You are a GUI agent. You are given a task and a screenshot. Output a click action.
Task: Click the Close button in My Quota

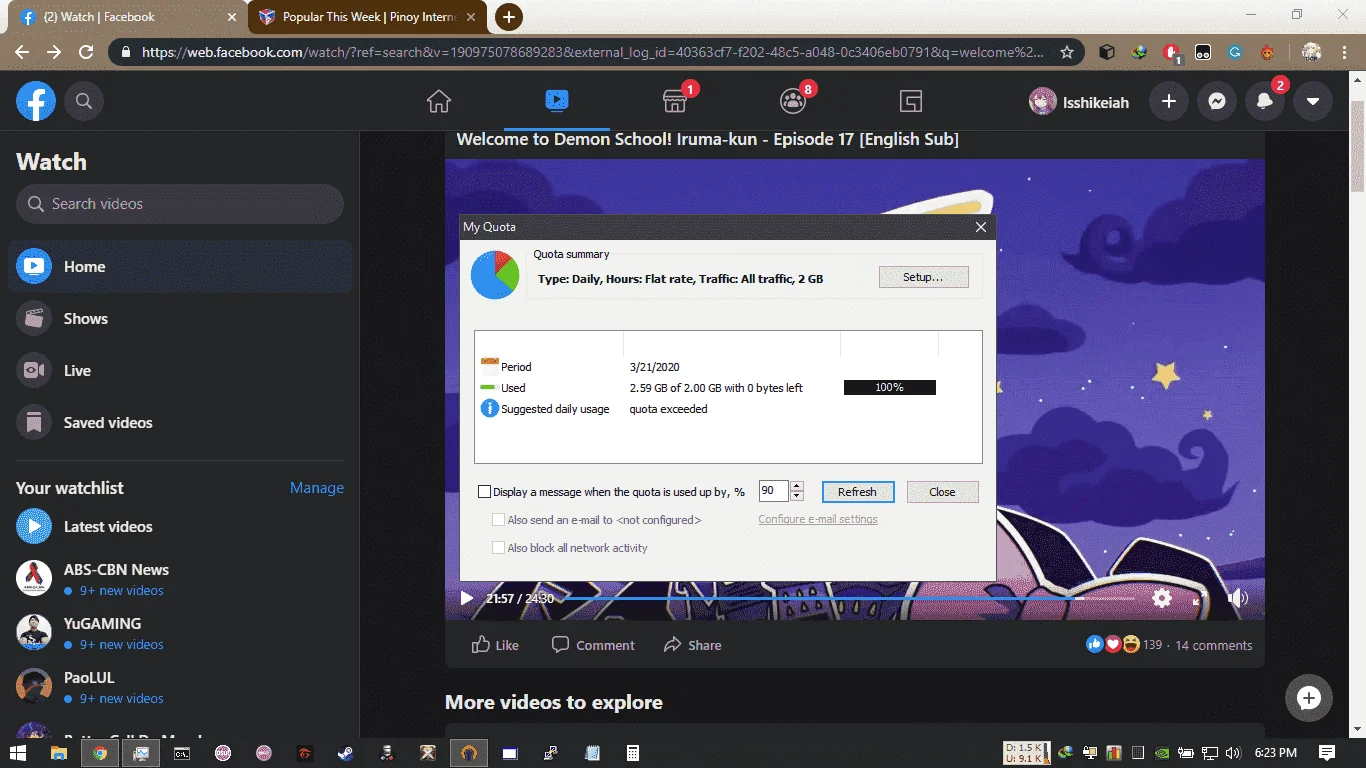[x=942, y=492]
